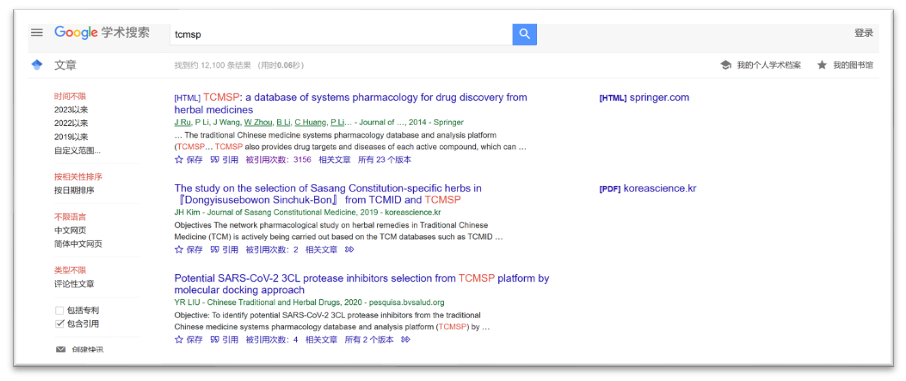
Task: Click the Google 学术搜索 logo
Action: click(x=102, y=33)
